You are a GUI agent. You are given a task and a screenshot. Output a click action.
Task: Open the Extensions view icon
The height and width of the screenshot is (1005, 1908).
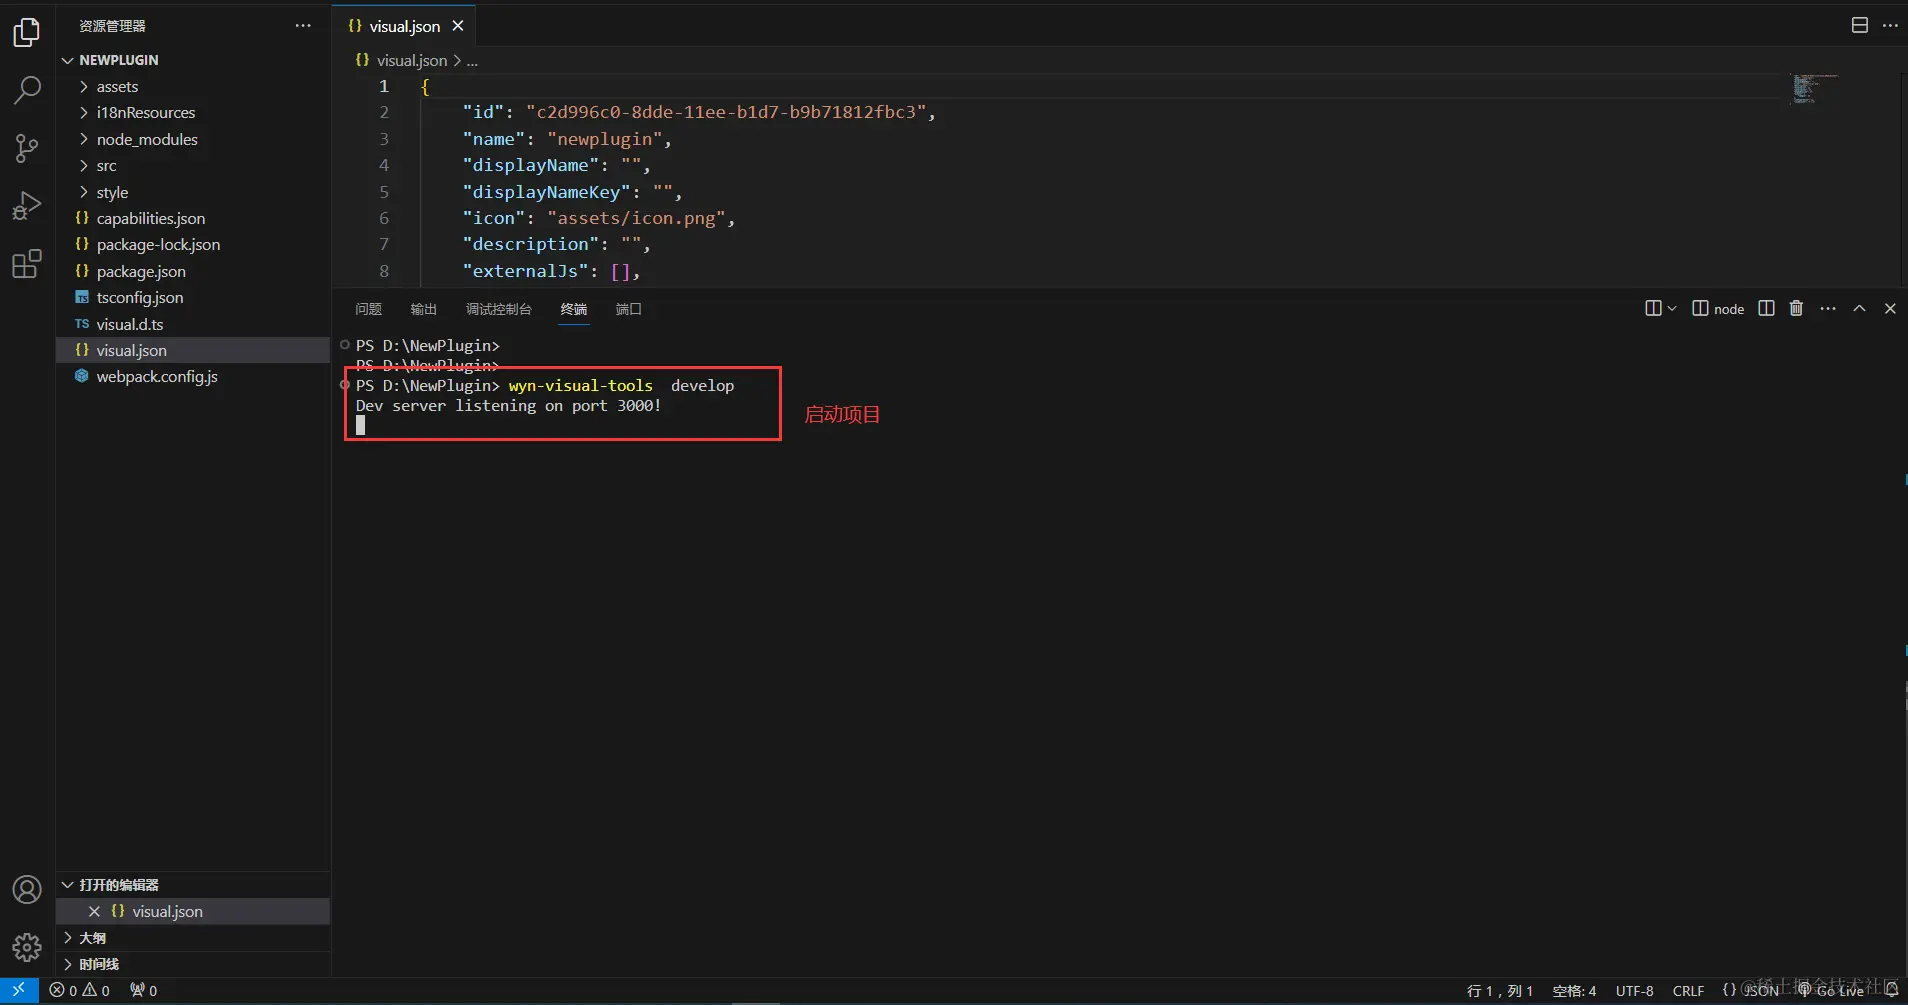pos(27,264)
